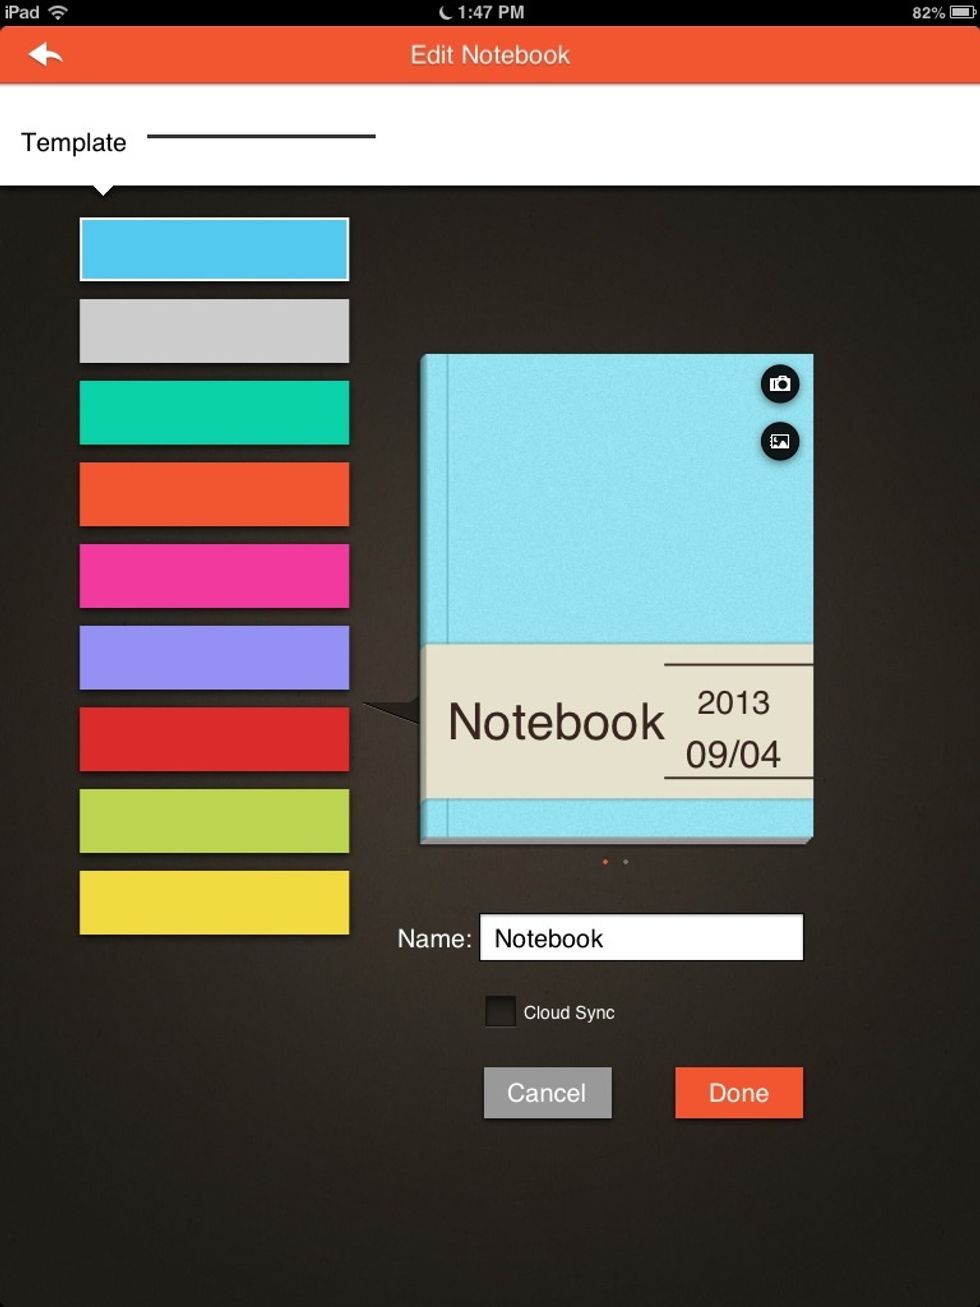Choose the light gray cover color
This screenshot has width=980, height=1307.
pos(214,331)
